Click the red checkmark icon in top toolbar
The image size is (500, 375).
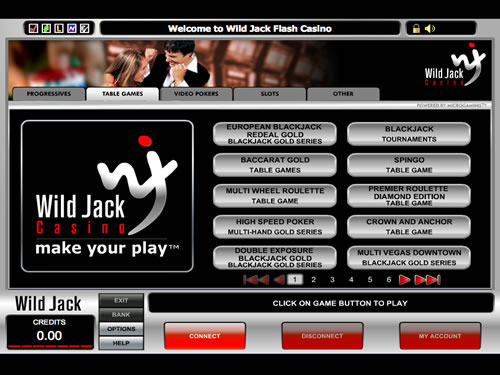pos(33,29)
